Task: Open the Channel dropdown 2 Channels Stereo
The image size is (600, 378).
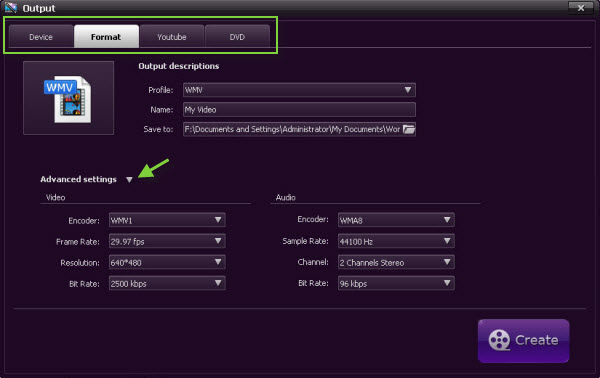Action: pyautogui.click(x=396, y=262)
